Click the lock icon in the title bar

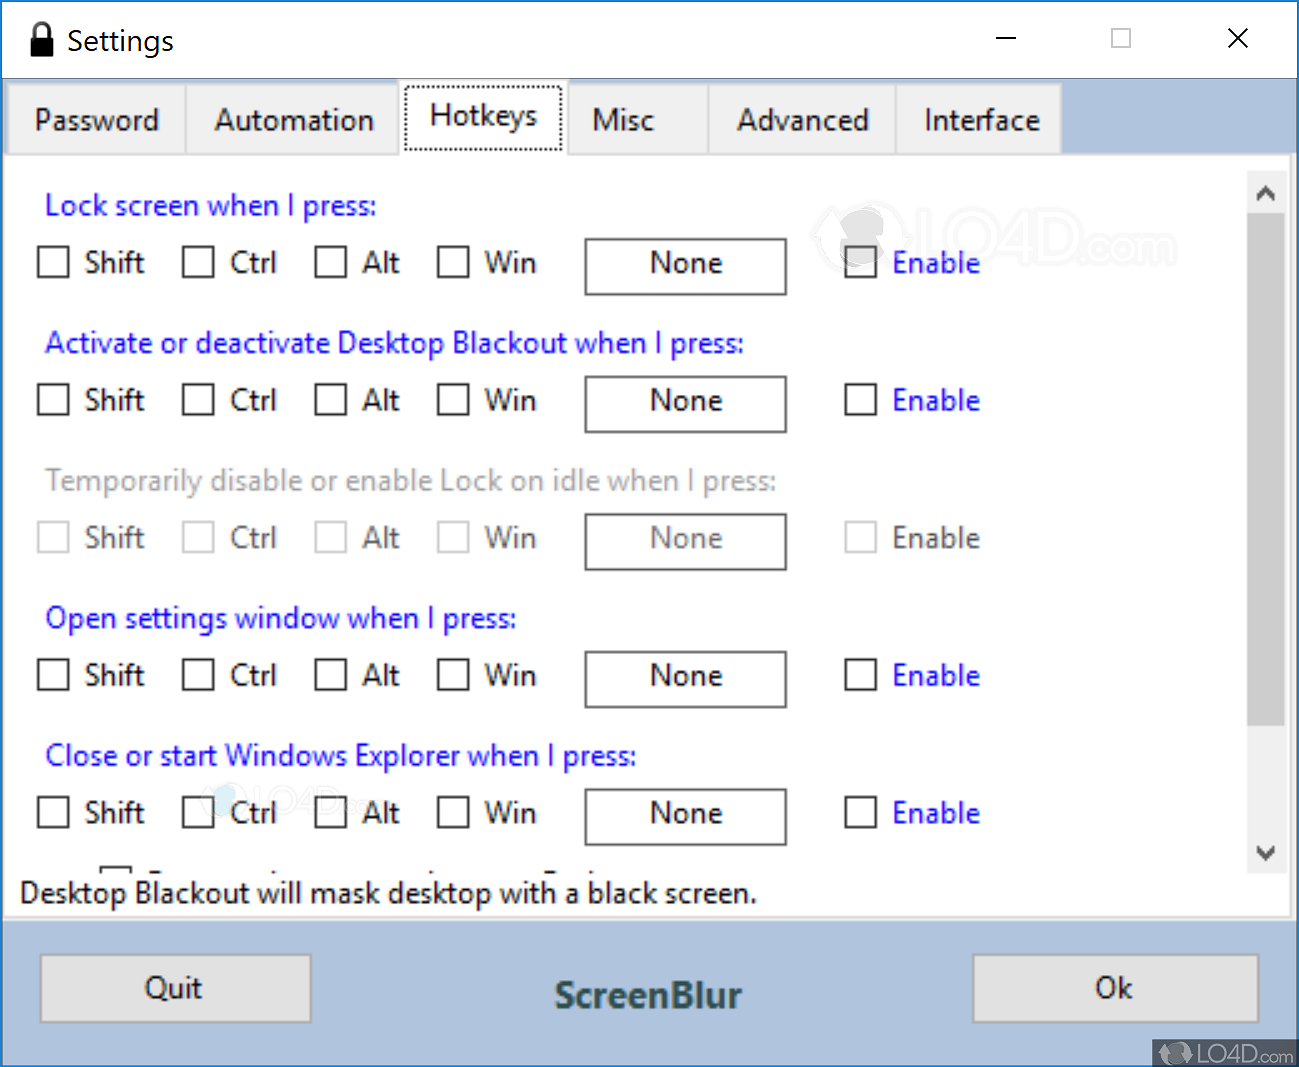41,38
